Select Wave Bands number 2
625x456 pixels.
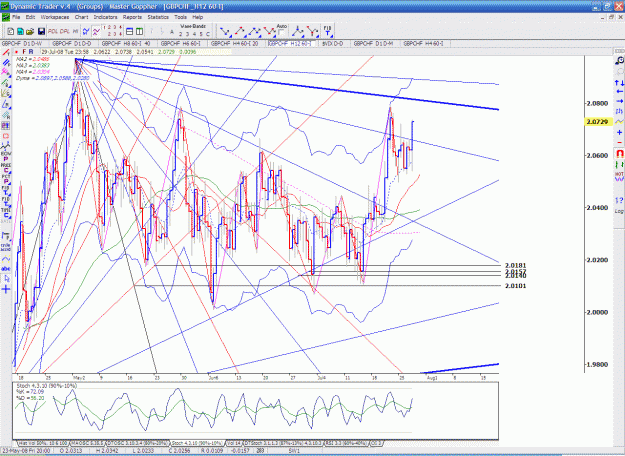tap(181, 34)
